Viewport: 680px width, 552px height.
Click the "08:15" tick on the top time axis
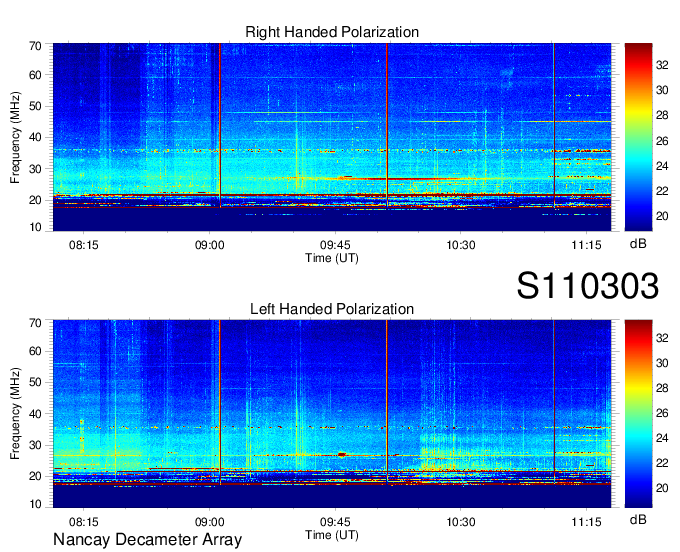(84, 245)
